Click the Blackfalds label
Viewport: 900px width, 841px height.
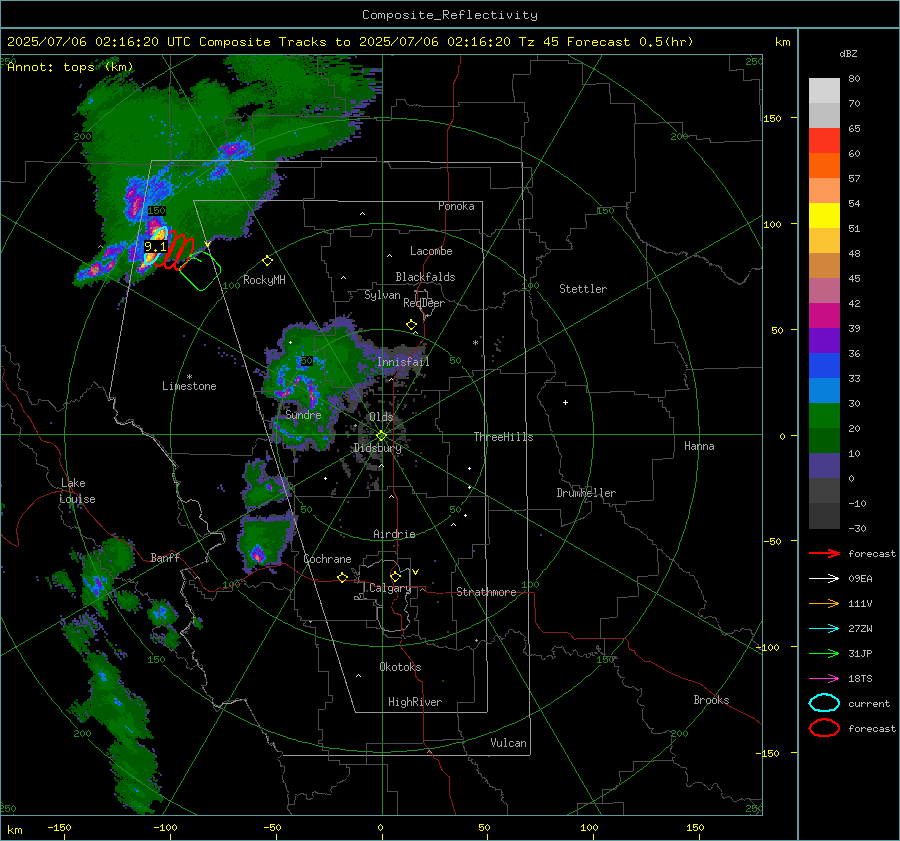tap(425, 277)
